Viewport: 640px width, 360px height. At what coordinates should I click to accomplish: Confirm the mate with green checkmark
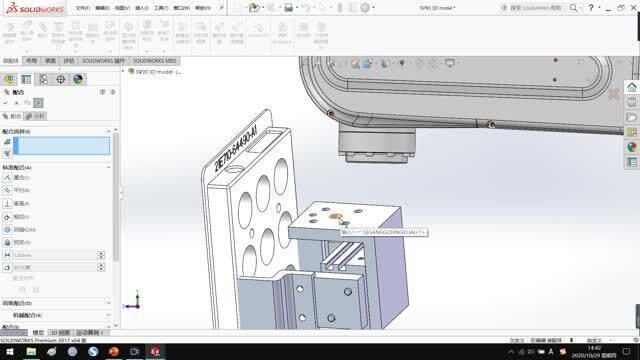coord(6,103)
